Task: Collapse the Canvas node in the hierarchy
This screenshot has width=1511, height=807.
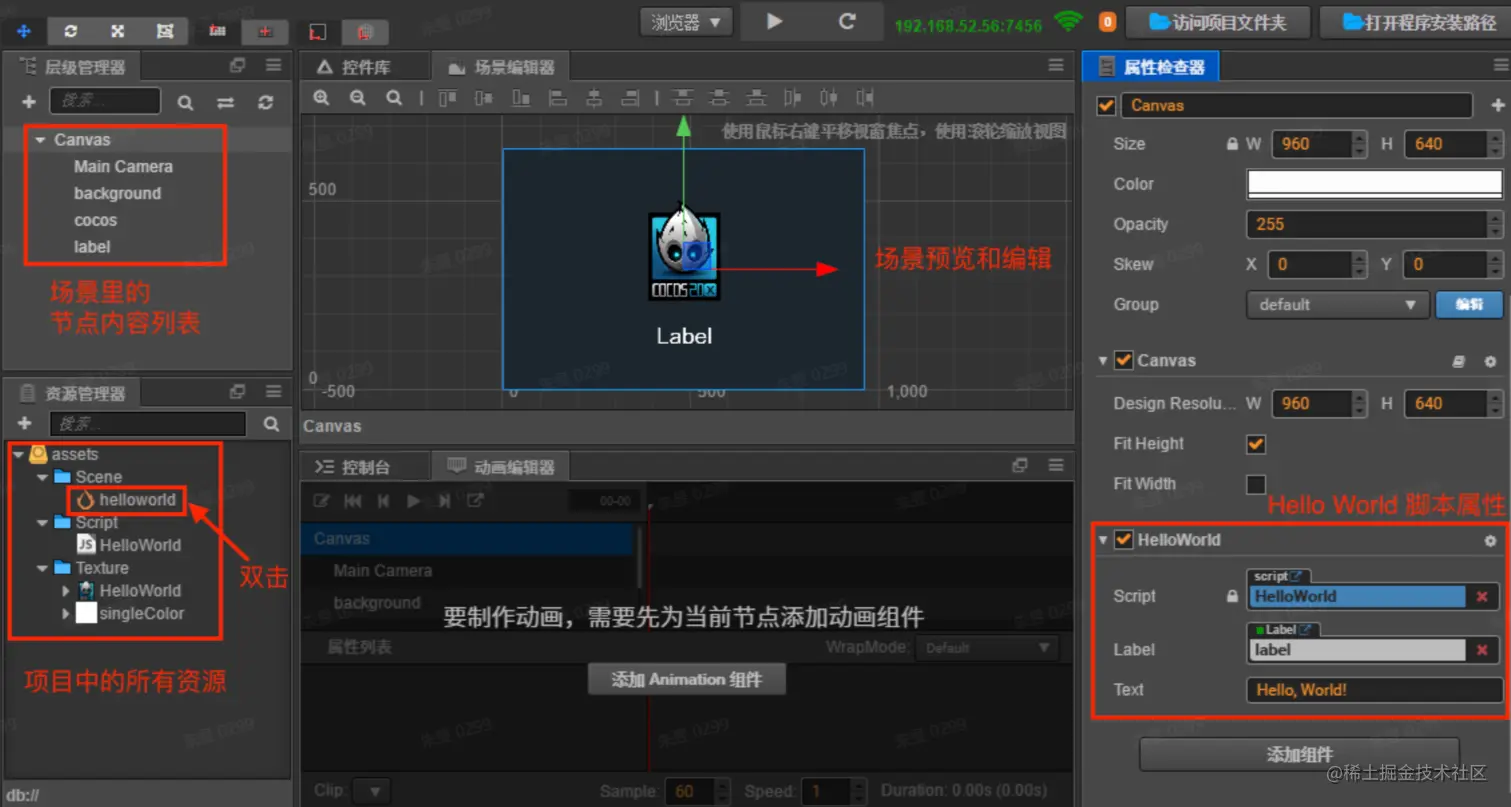Action: point(40,141)
